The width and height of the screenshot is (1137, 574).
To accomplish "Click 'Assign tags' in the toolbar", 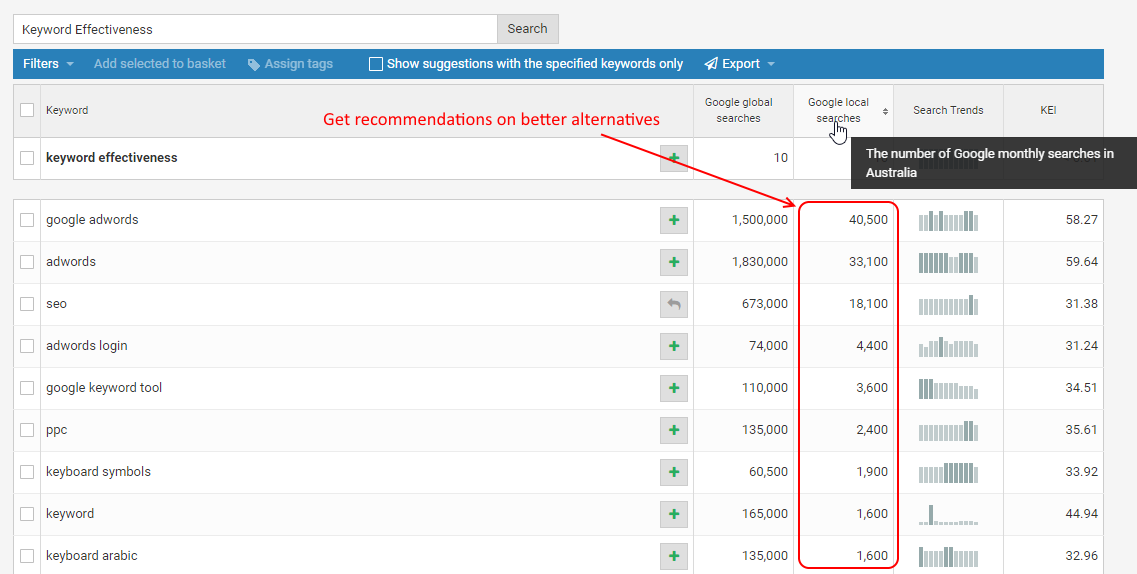I will pos(290,64).
